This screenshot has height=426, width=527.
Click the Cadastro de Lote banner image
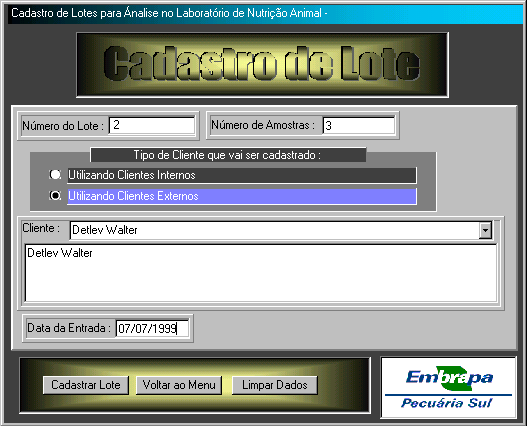[x=262, y=65]
